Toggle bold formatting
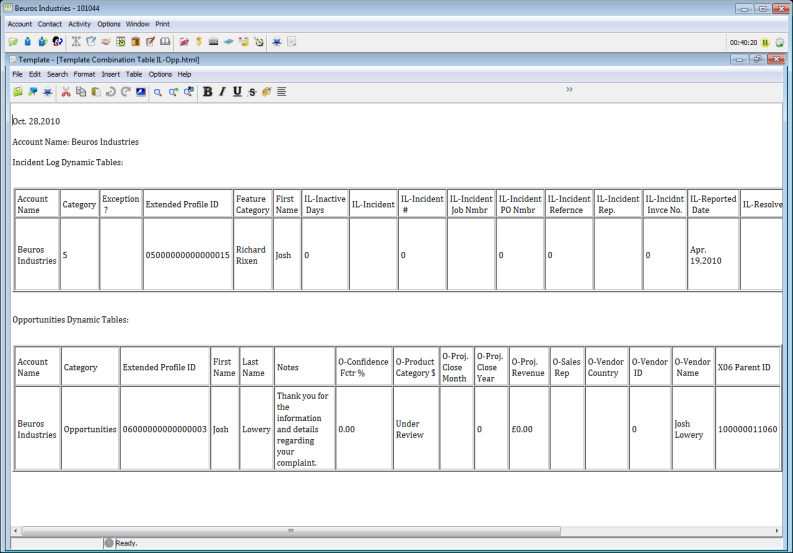793x553 pixels. coord(207,92)
